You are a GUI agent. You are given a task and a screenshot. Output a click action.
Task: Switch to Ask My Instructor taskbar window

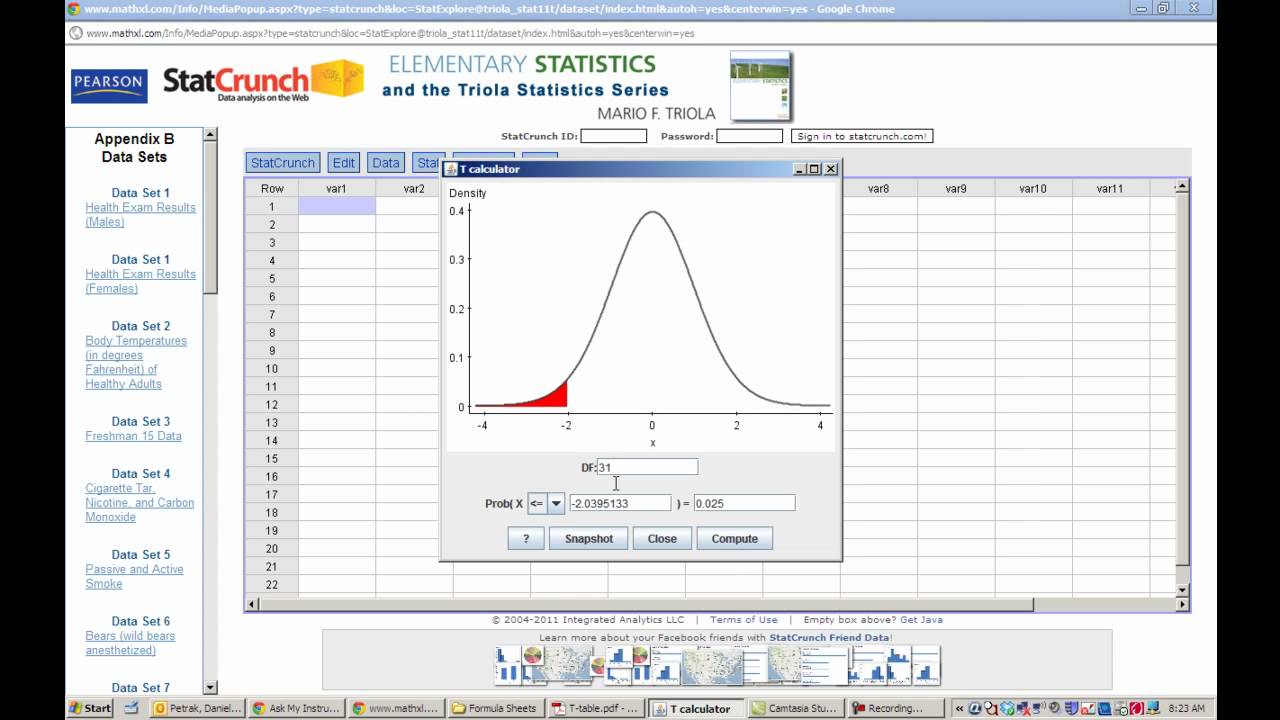coord(297,708)
